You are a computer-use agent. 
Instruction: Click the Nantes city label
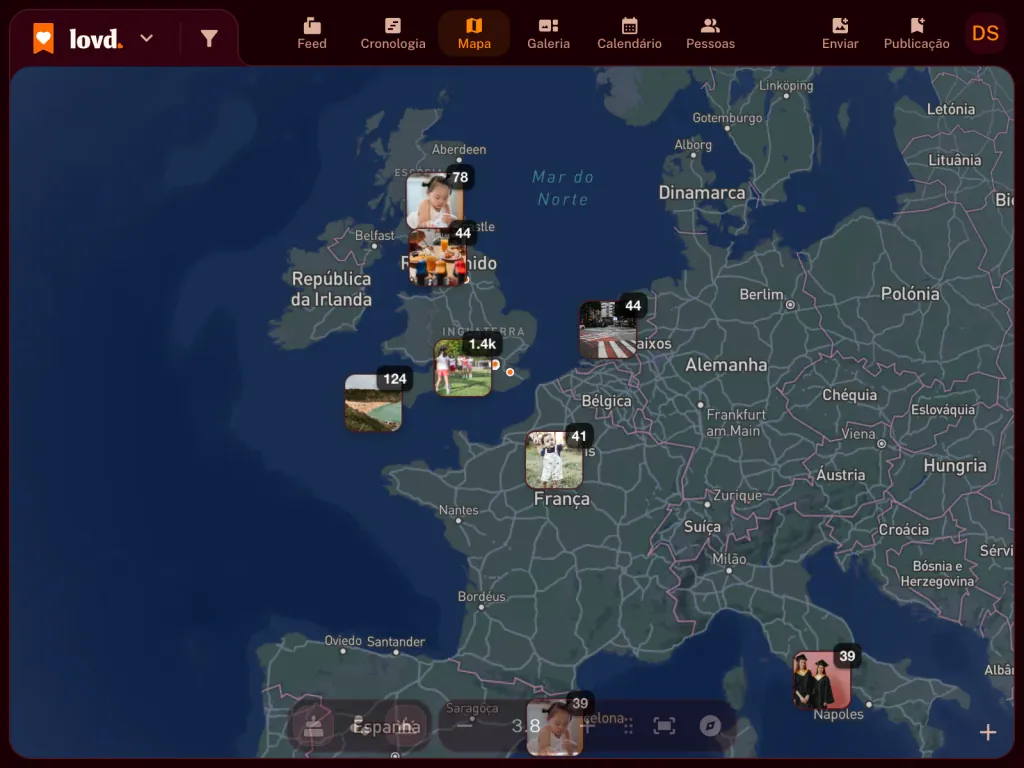[458, 510]
